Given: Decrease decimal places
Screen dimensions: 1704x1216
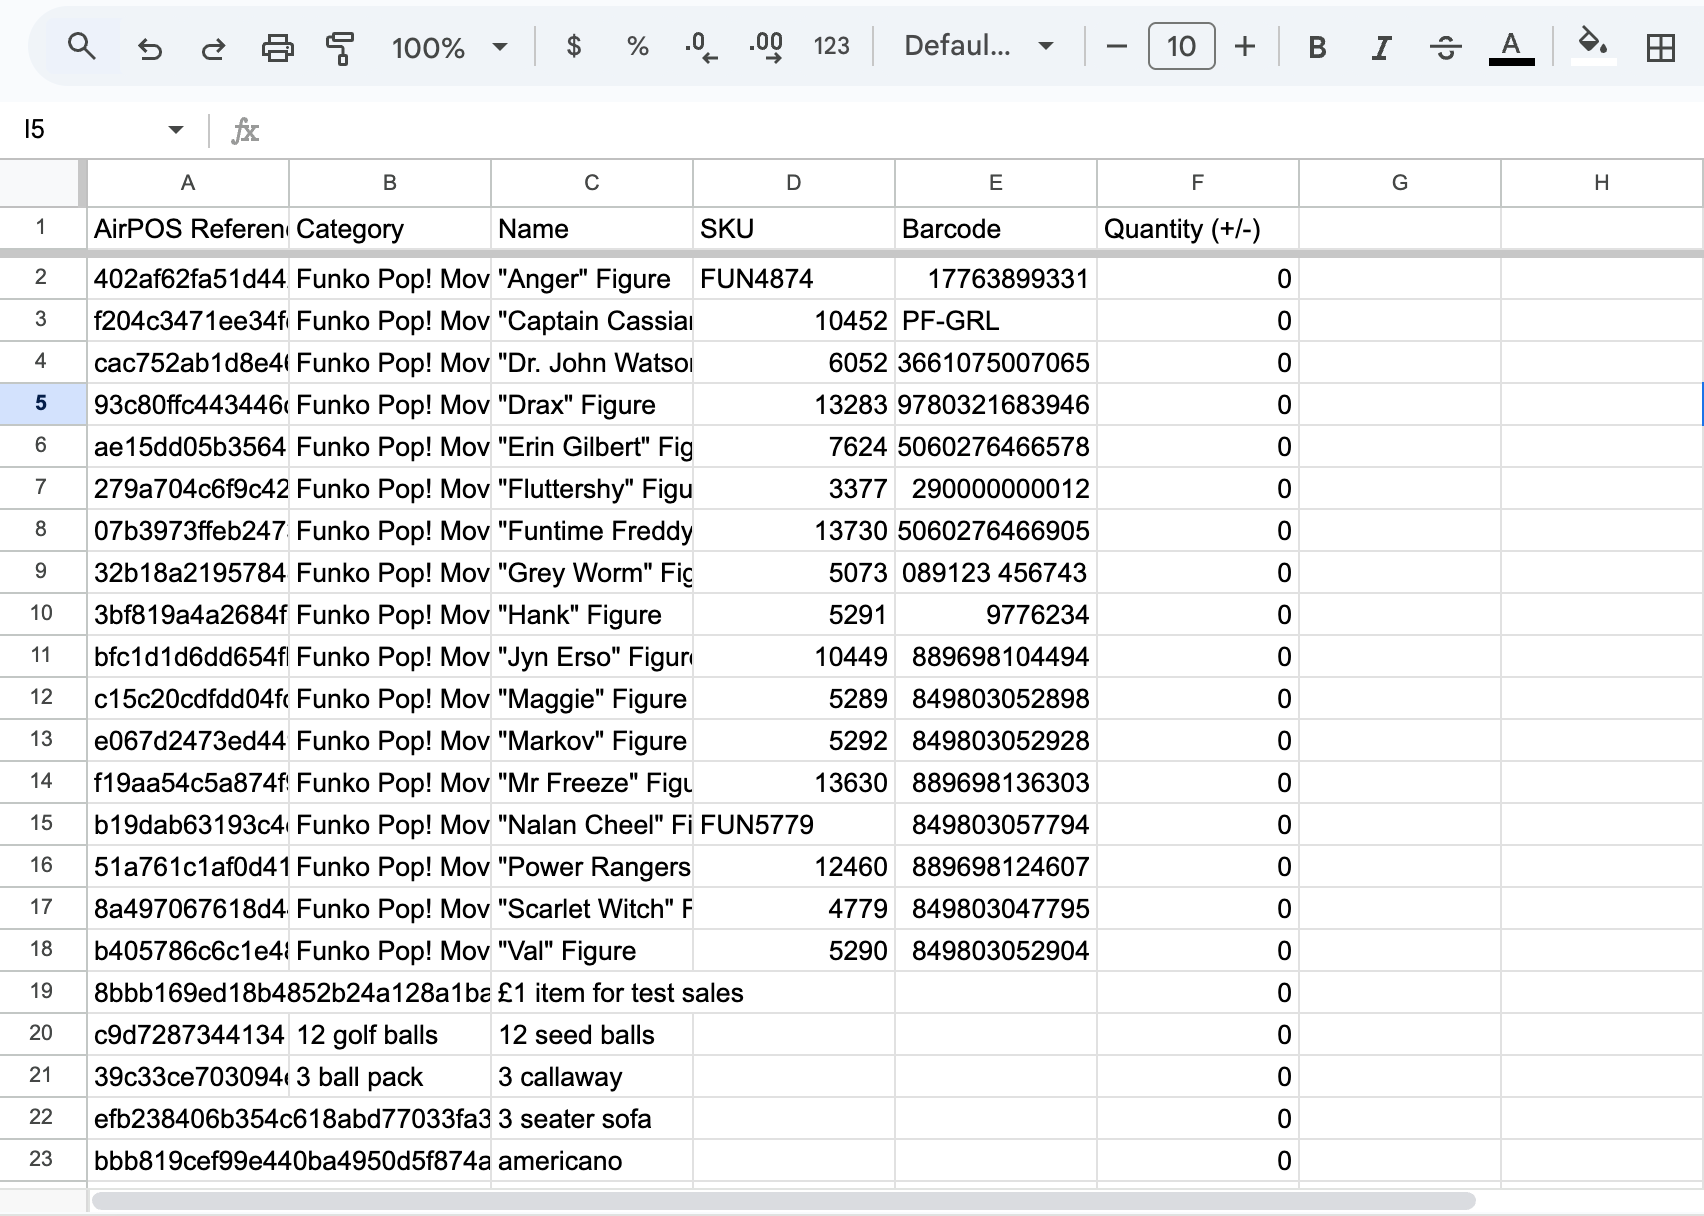Looking at the screenshot, I should click(x=701, y=46).
